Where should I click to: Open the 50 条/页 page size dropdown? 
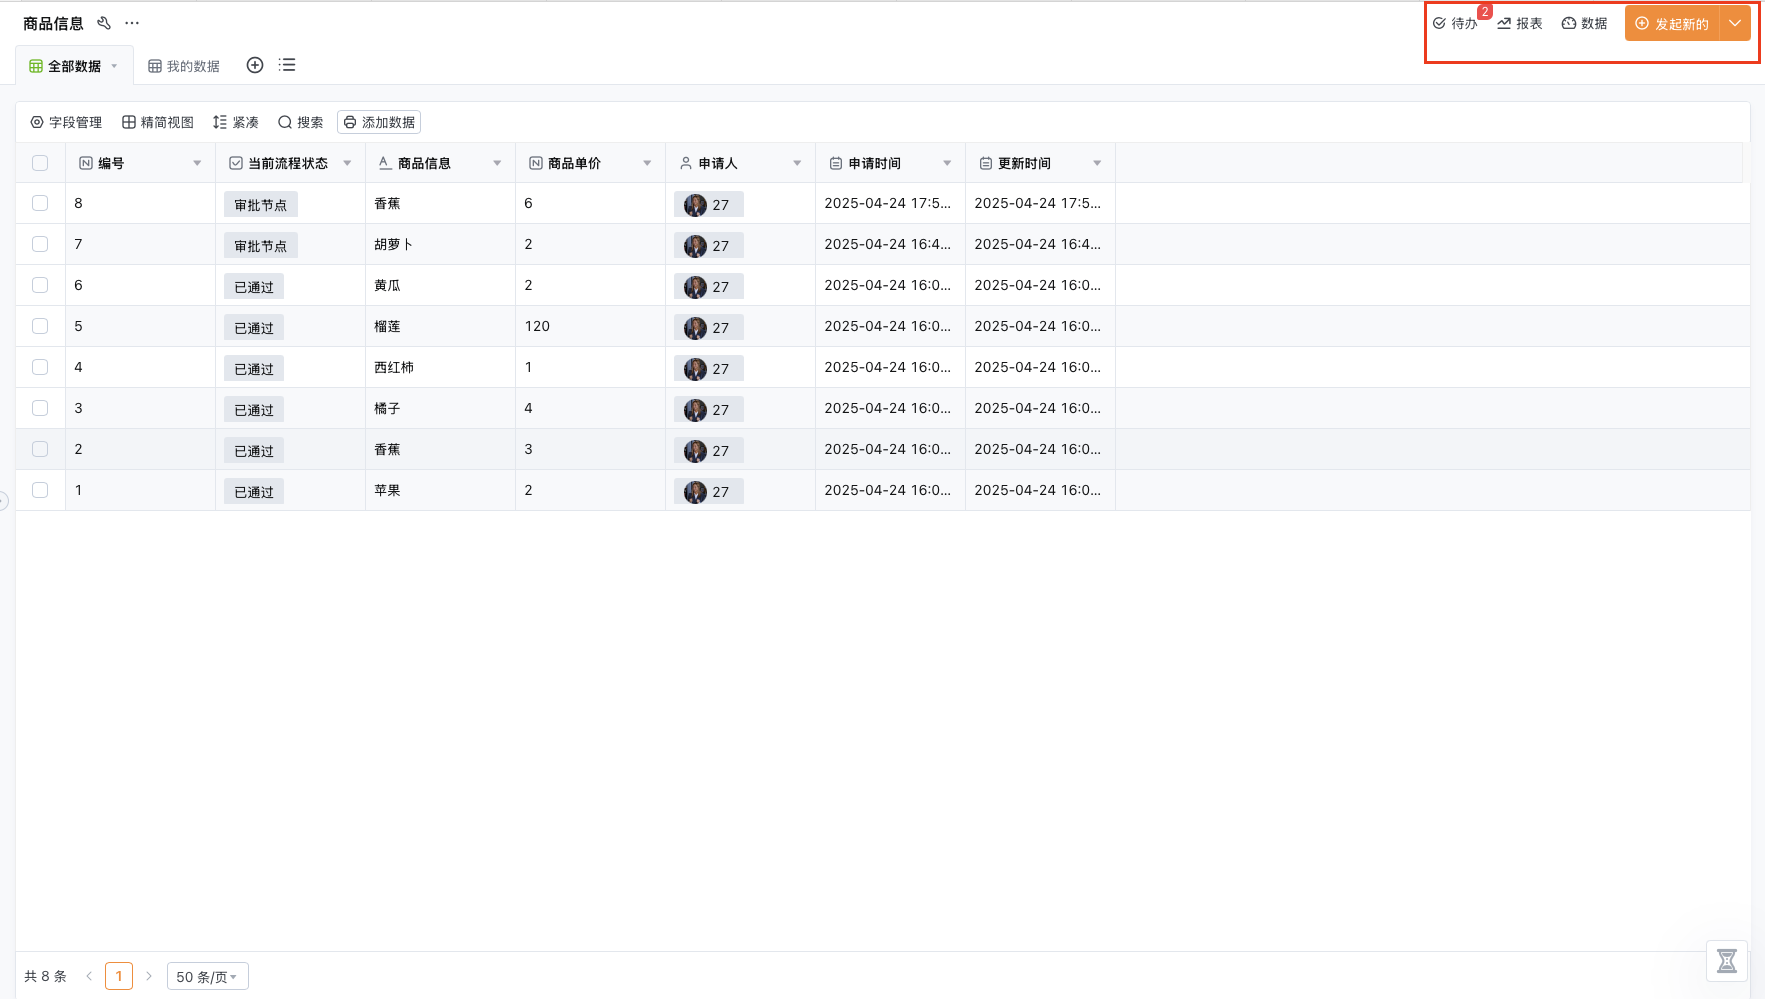coord(207,976)
